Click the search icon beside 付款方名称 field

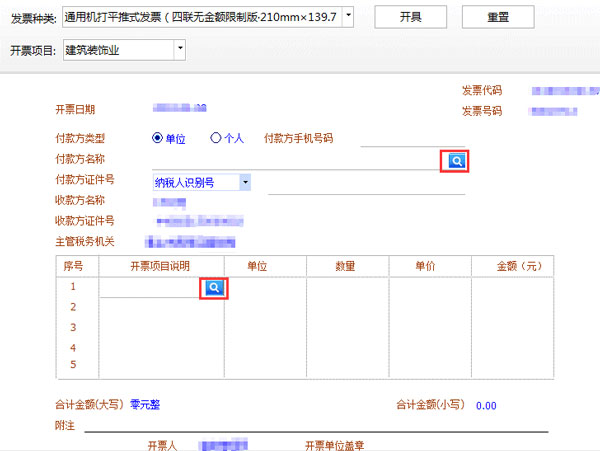(455, 160)
